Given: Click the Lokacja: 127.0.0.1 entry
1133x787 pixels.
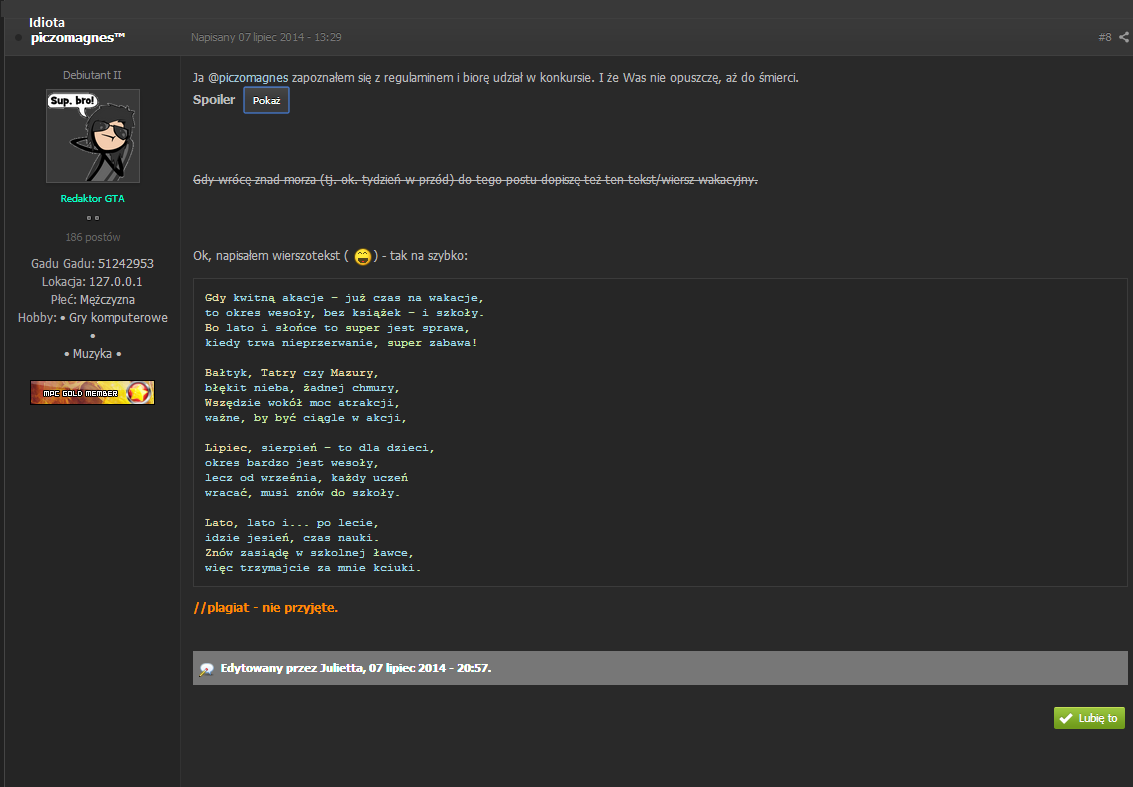Looking at the screenshot, I should (x=92, y=282).
